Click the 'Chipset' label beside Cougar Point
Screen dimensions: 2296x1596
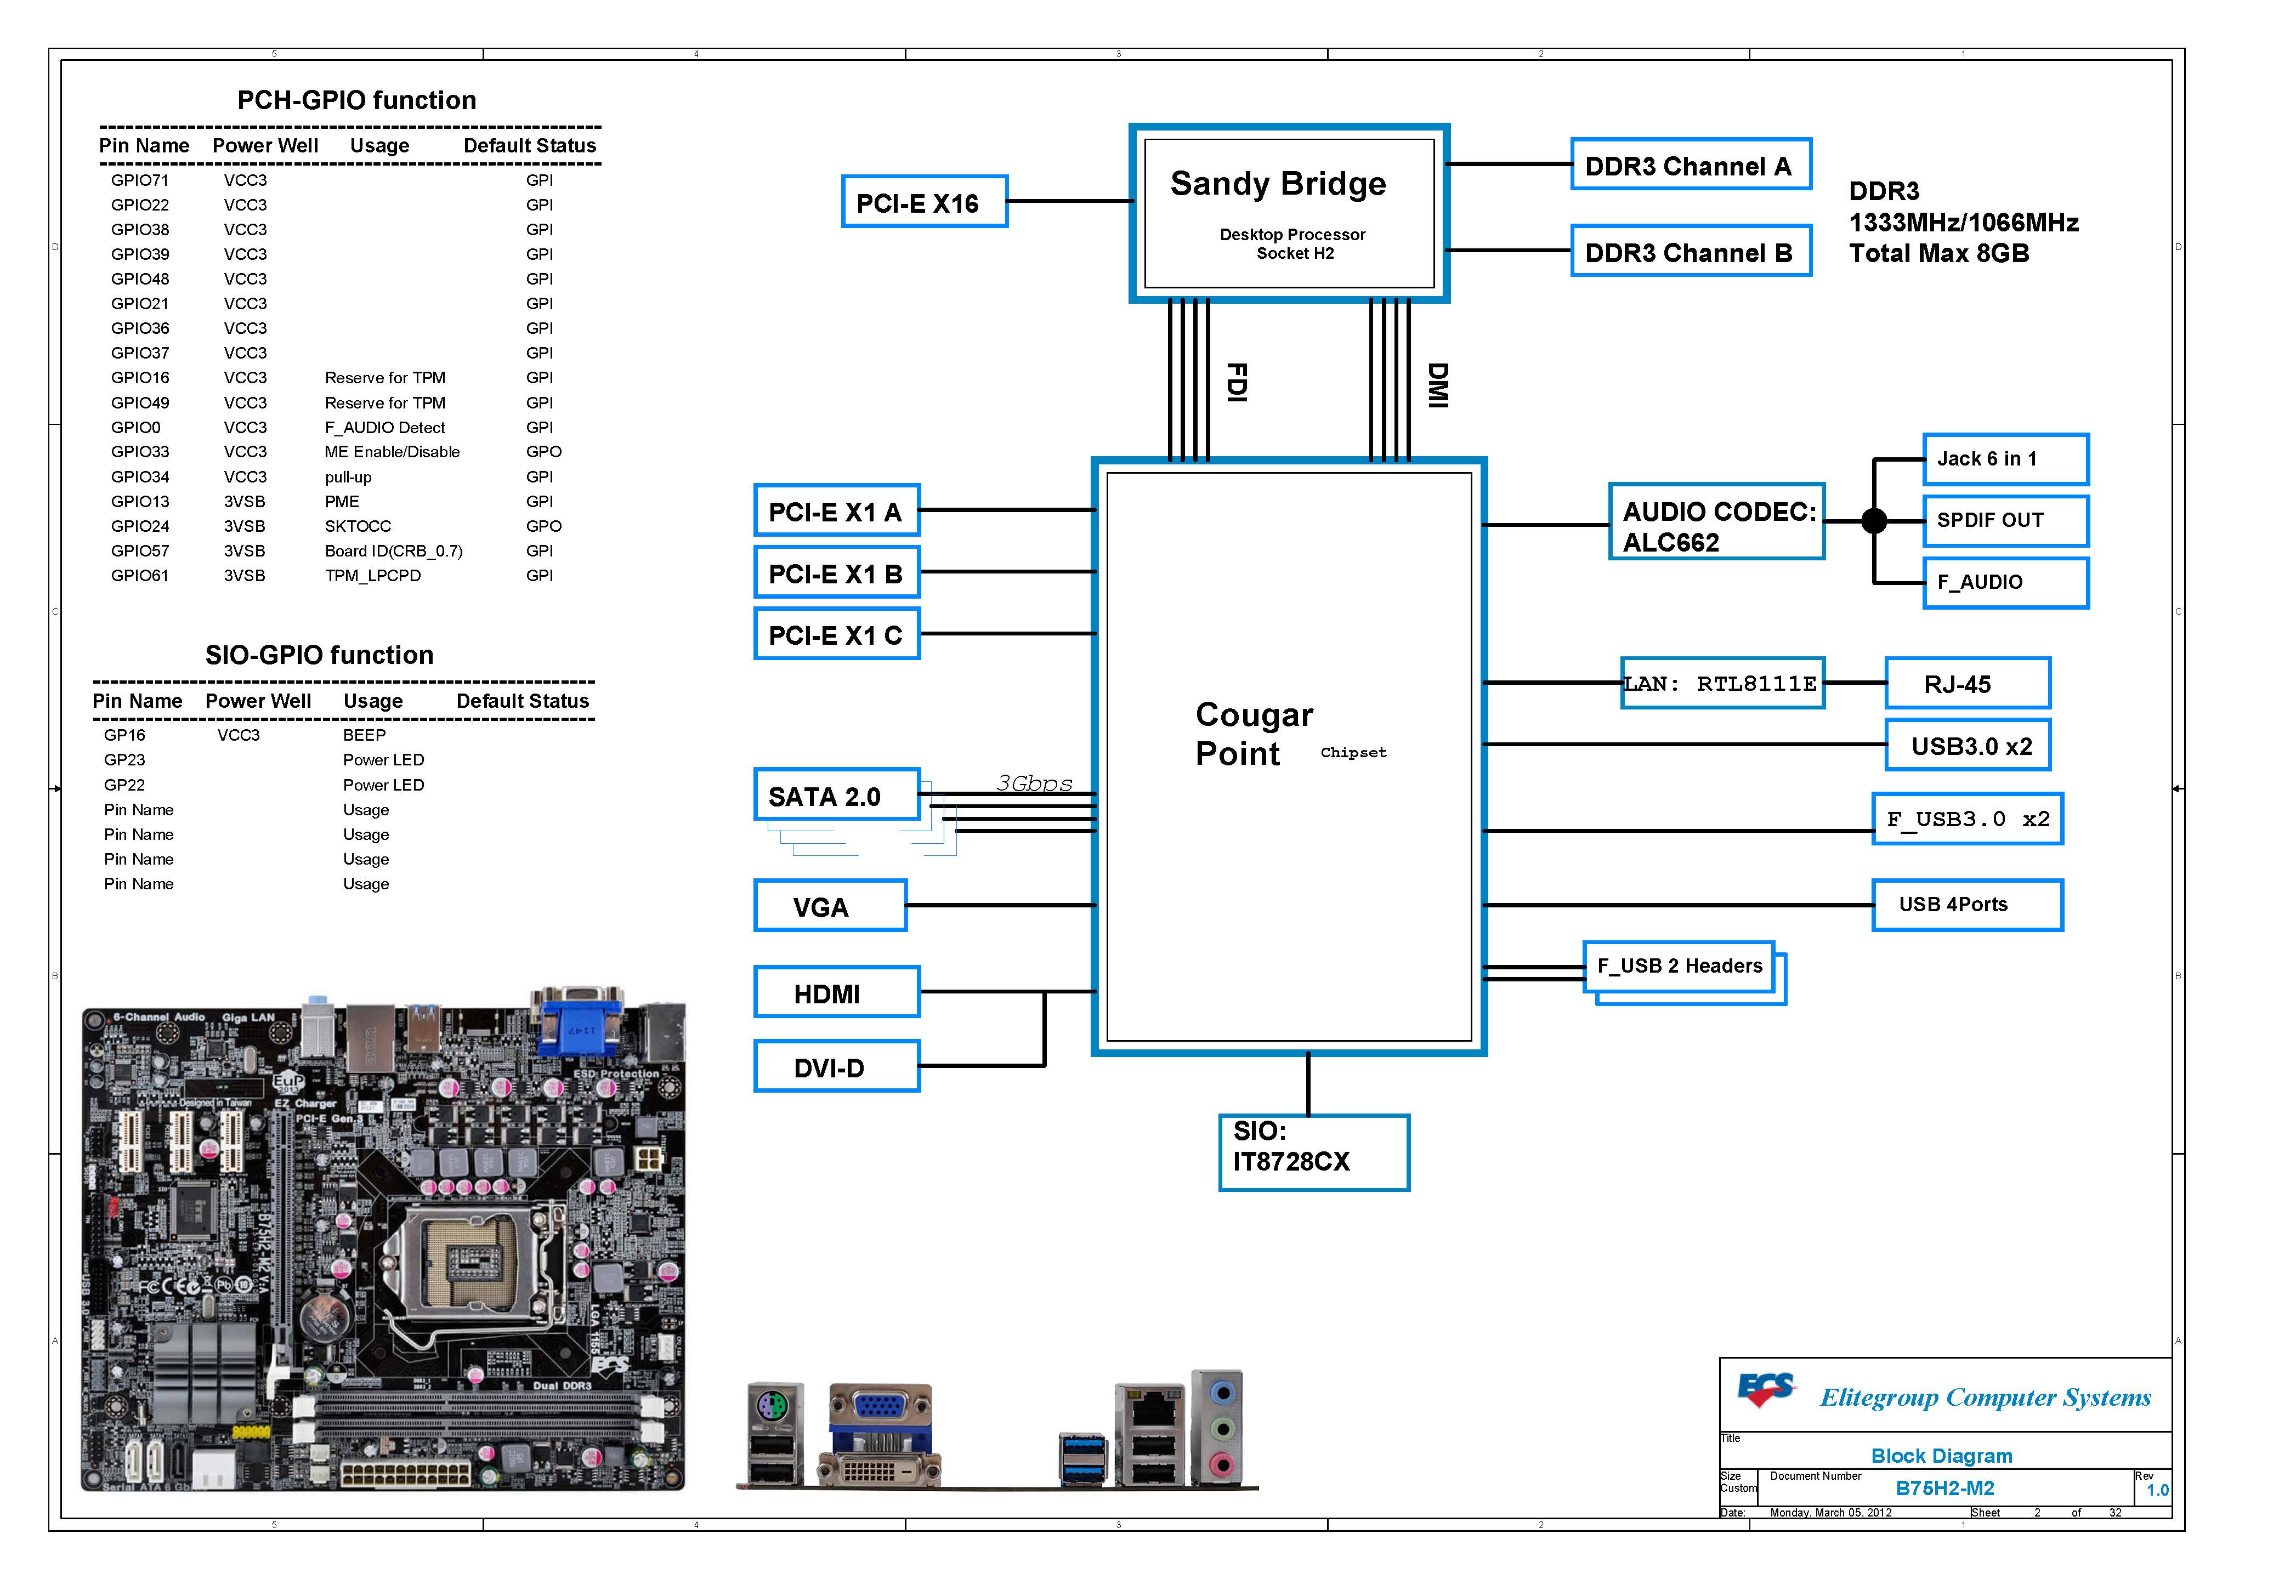(1353, 752)
